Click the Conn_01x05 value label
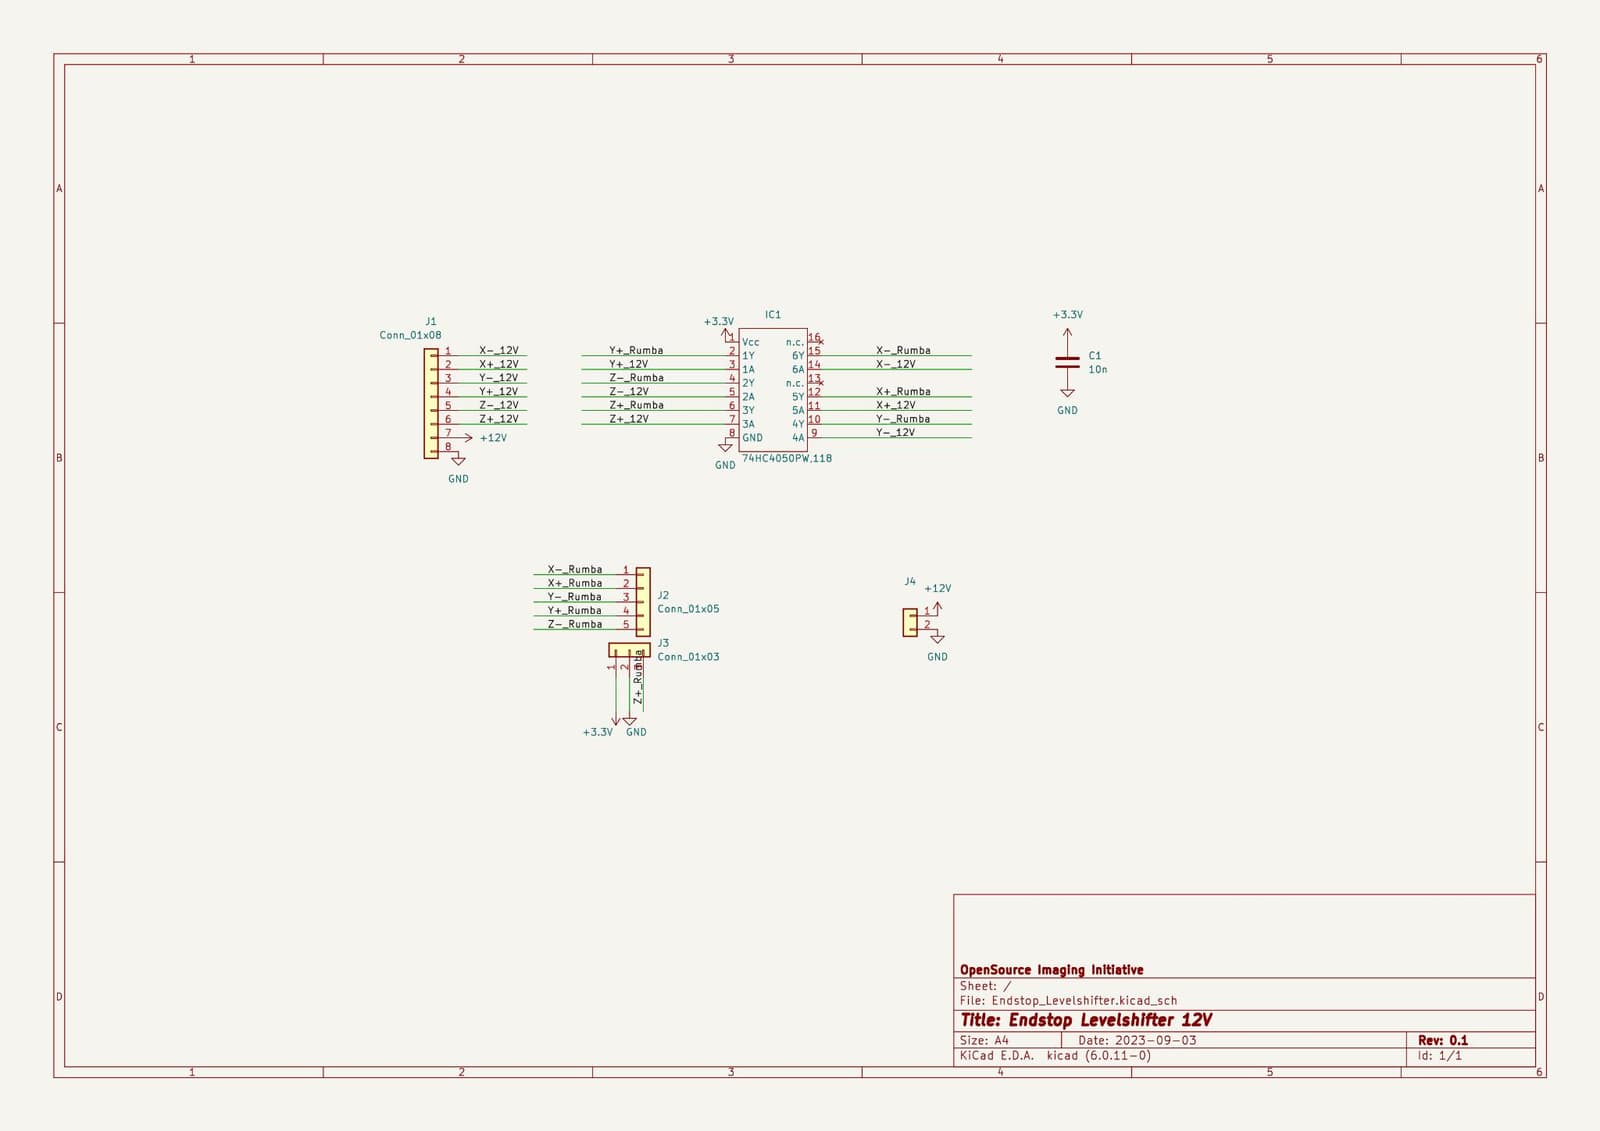The width and height of the screenshot is (1600, 1131). pyautogui.click(x=688, y=608)
